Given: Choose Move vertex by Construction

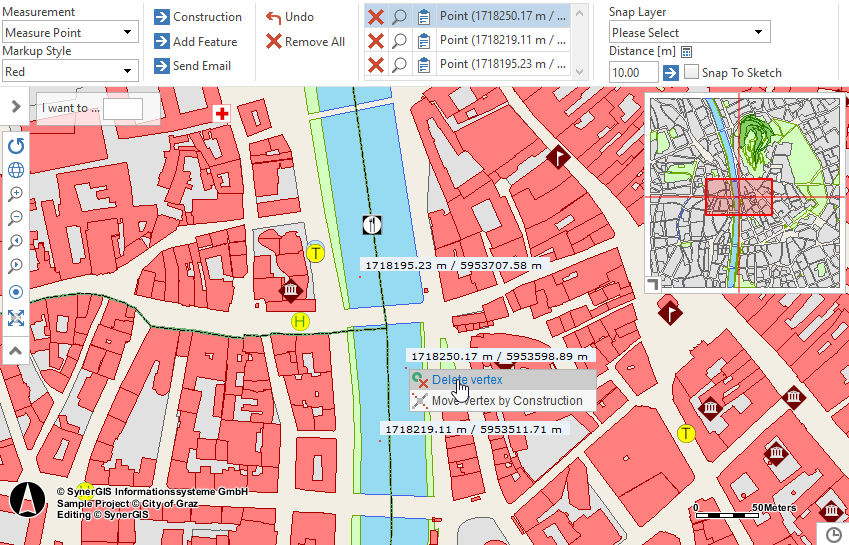Looking at the screenshot, I should pos(506,401).
